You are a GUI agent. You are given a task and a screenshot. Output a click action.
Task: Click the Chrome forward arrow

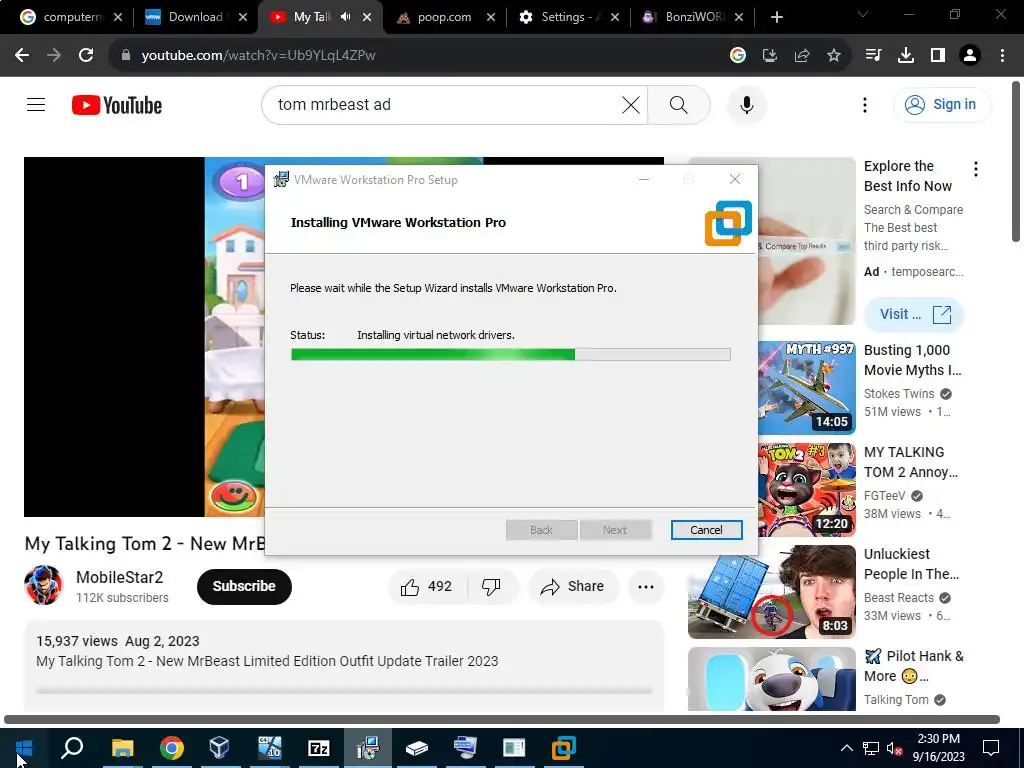pos(54,56)
